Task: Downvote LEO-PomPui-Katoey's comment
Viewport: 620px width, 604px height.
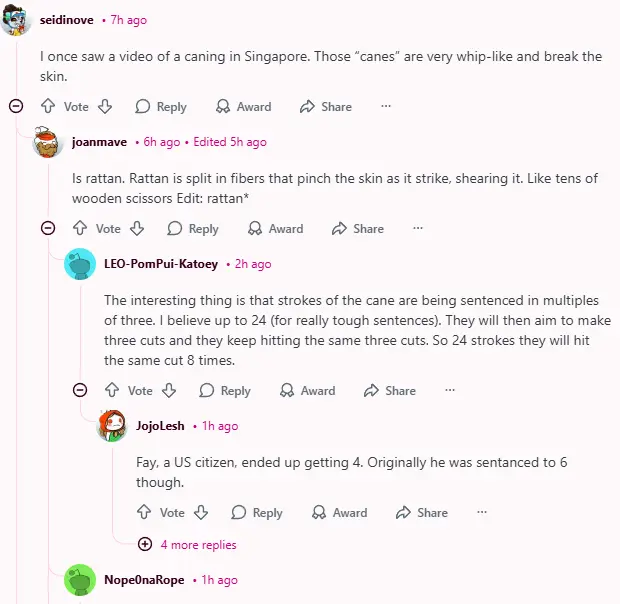Action: pyautogui.click(x=169, y=391)
